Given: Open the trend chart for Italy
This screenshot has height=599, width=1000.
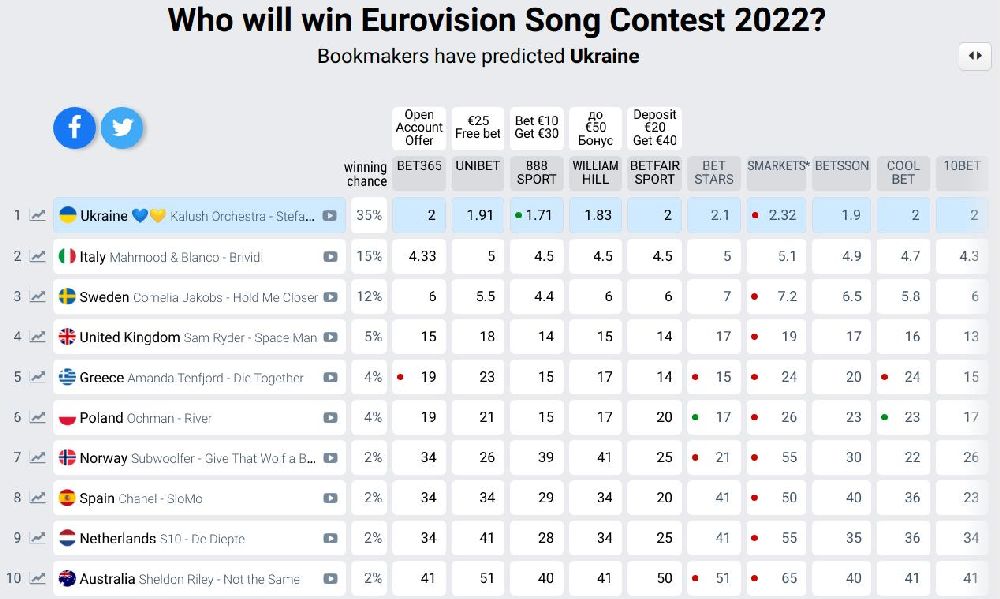Looking at the screenshot, I should [38, 256].
